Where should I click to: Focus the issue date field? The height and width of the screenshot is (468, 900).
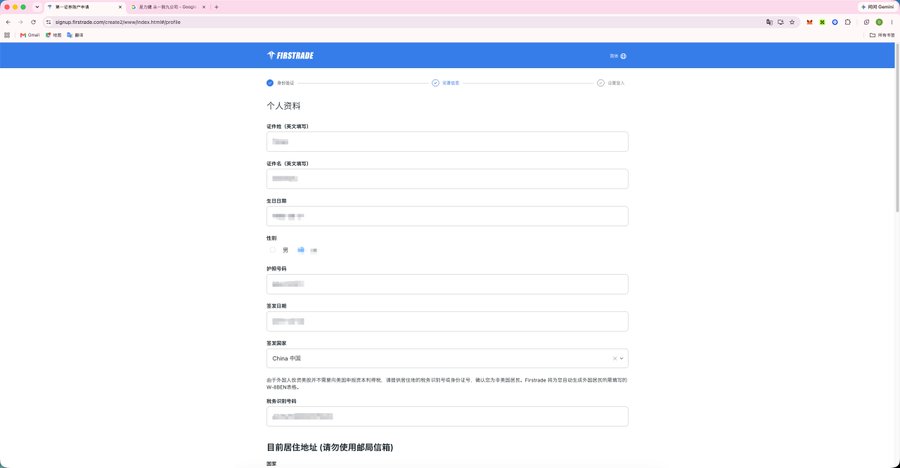(447, 322)
